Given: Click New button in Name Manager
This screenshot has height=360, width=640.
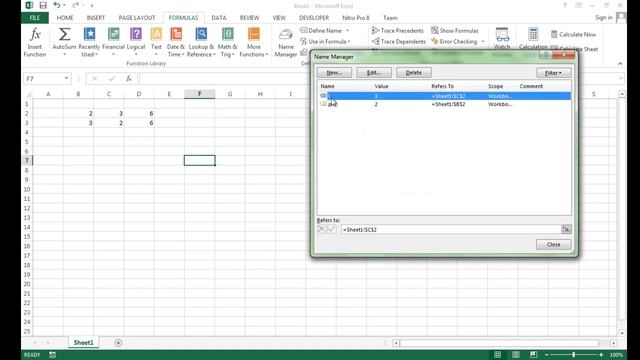Looking at the screenshot, I should point(334,73).
